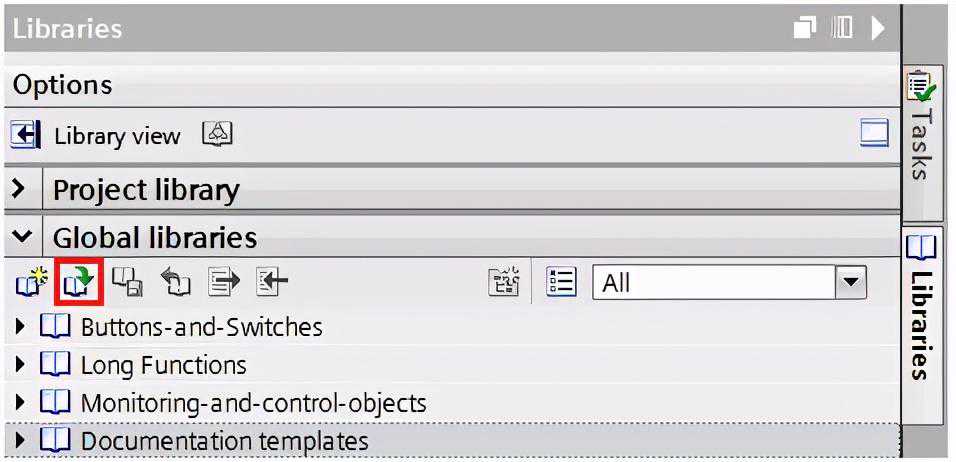956x462 pixels.
Task: Open Library view
Action: (117, 136)
